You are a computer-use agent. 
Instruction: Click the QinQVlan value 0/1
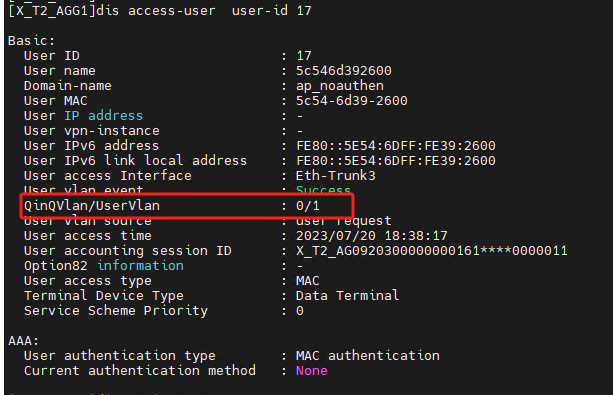[308, 206]
